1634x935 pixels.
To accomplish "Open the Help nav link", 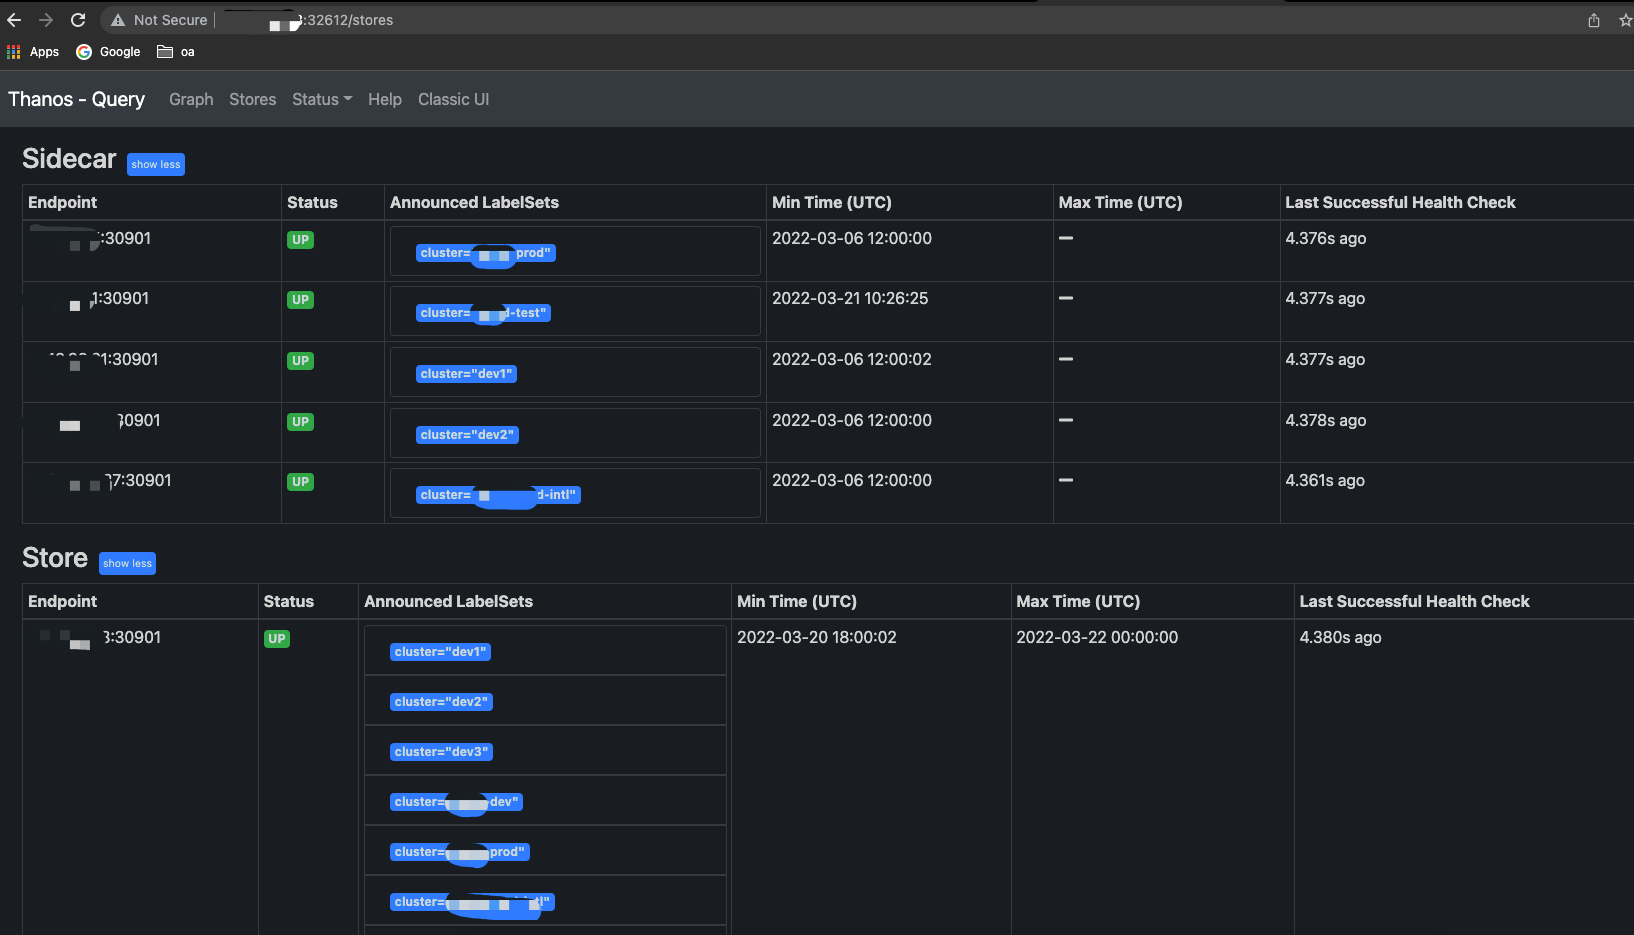I will (385, 99).
